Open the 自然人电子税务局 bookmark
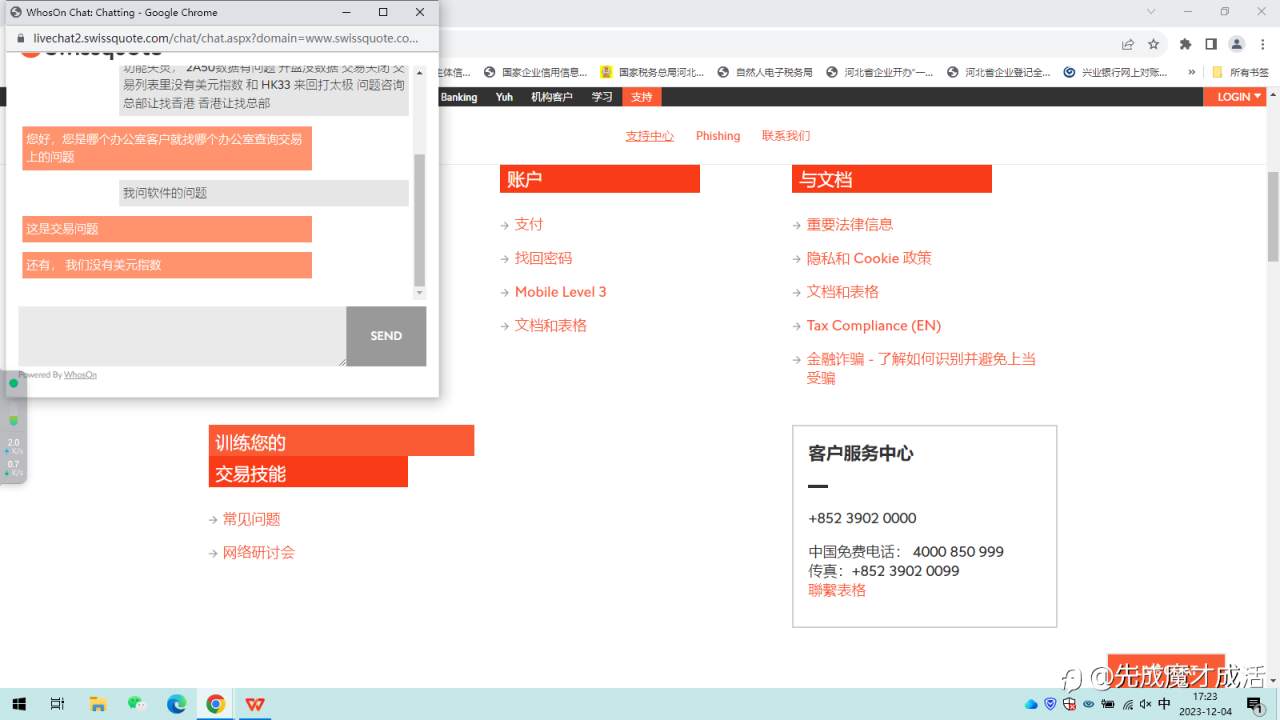This screenshot has width=1280, height=720. [x=764, y=72]
